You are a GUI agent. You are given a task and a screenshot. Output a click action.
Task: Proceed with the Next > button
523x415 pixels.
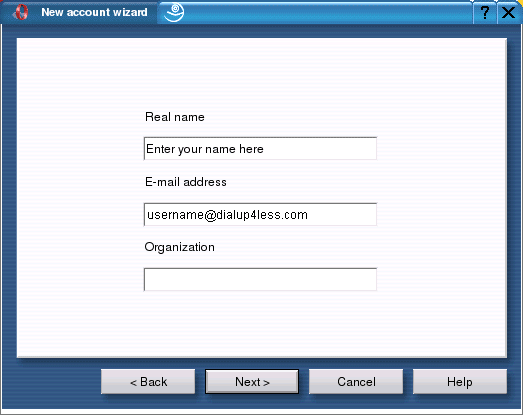tap(252, 381)
